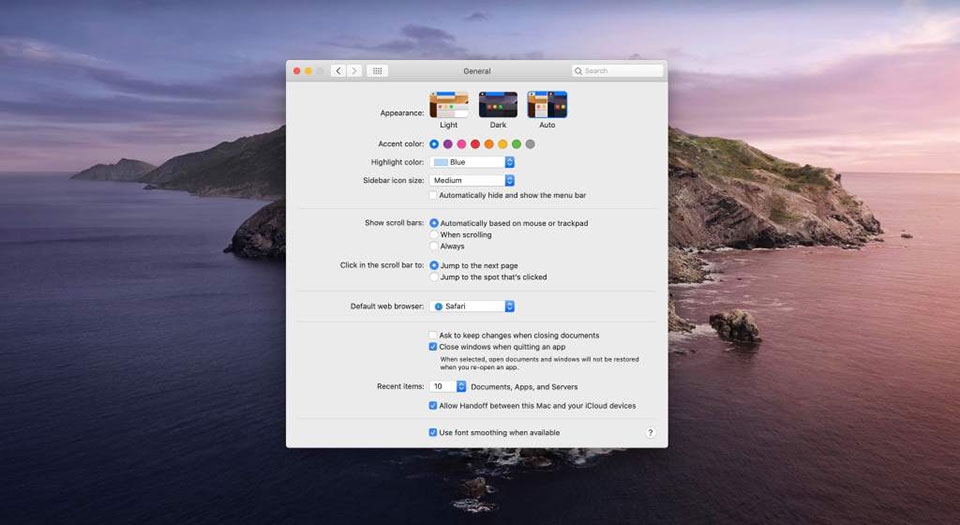Click the Light label under appearance

pyautogui.click(x=449, y=125)
